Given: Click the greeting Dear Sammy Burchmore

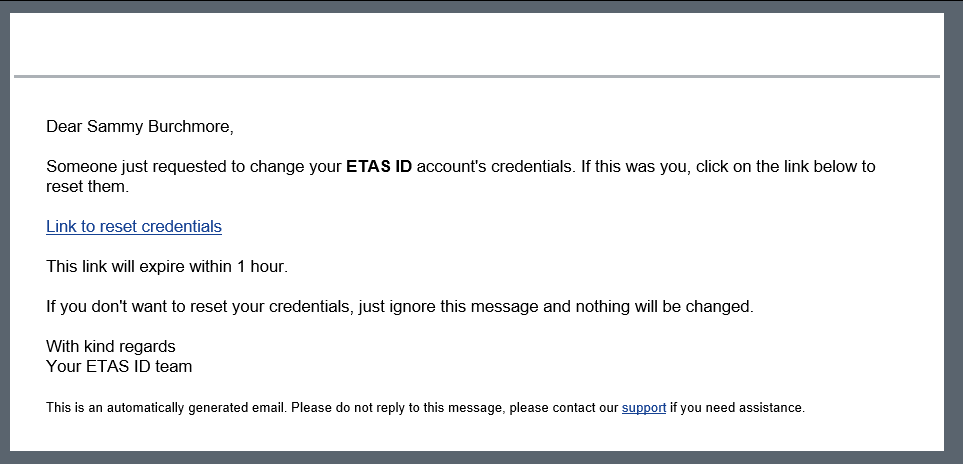Looking at the screenshot, I should [x=140, y=127].
